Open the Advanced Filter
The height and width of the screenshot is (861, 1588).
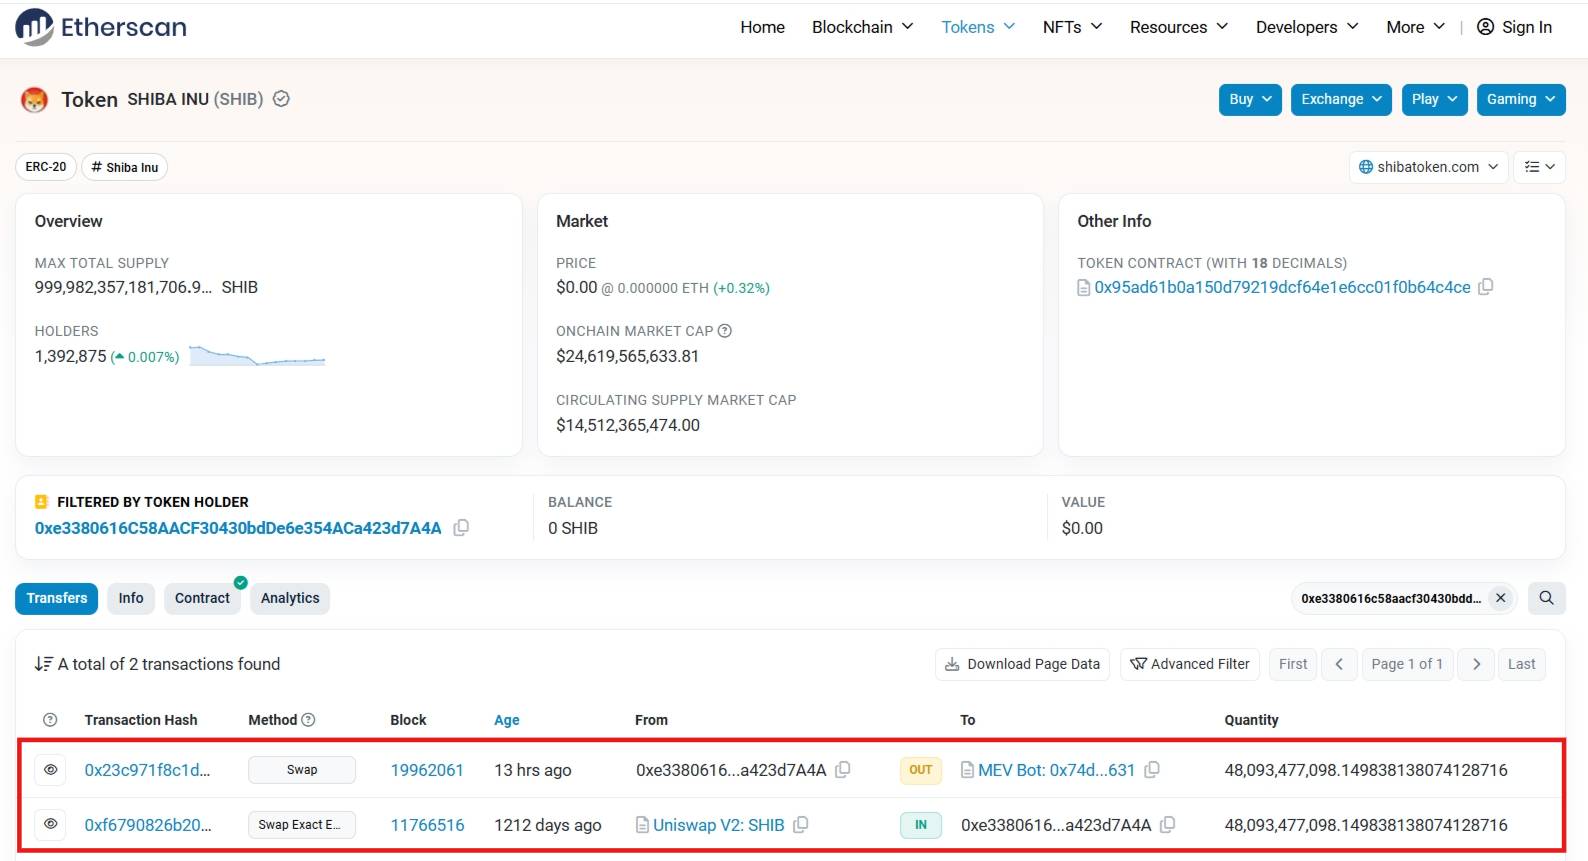(x=1190, y=664)
